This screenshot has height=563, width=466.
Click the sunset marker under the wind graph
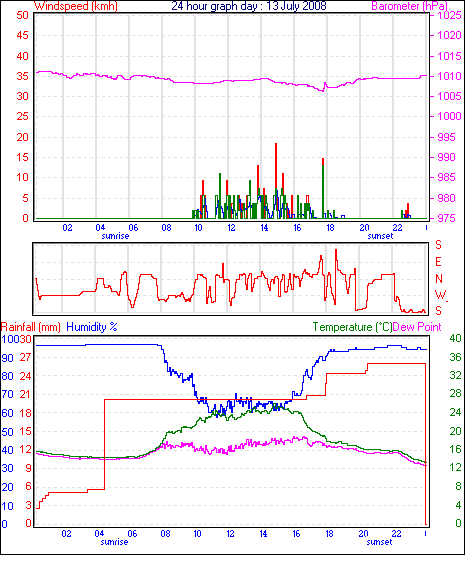381,236
